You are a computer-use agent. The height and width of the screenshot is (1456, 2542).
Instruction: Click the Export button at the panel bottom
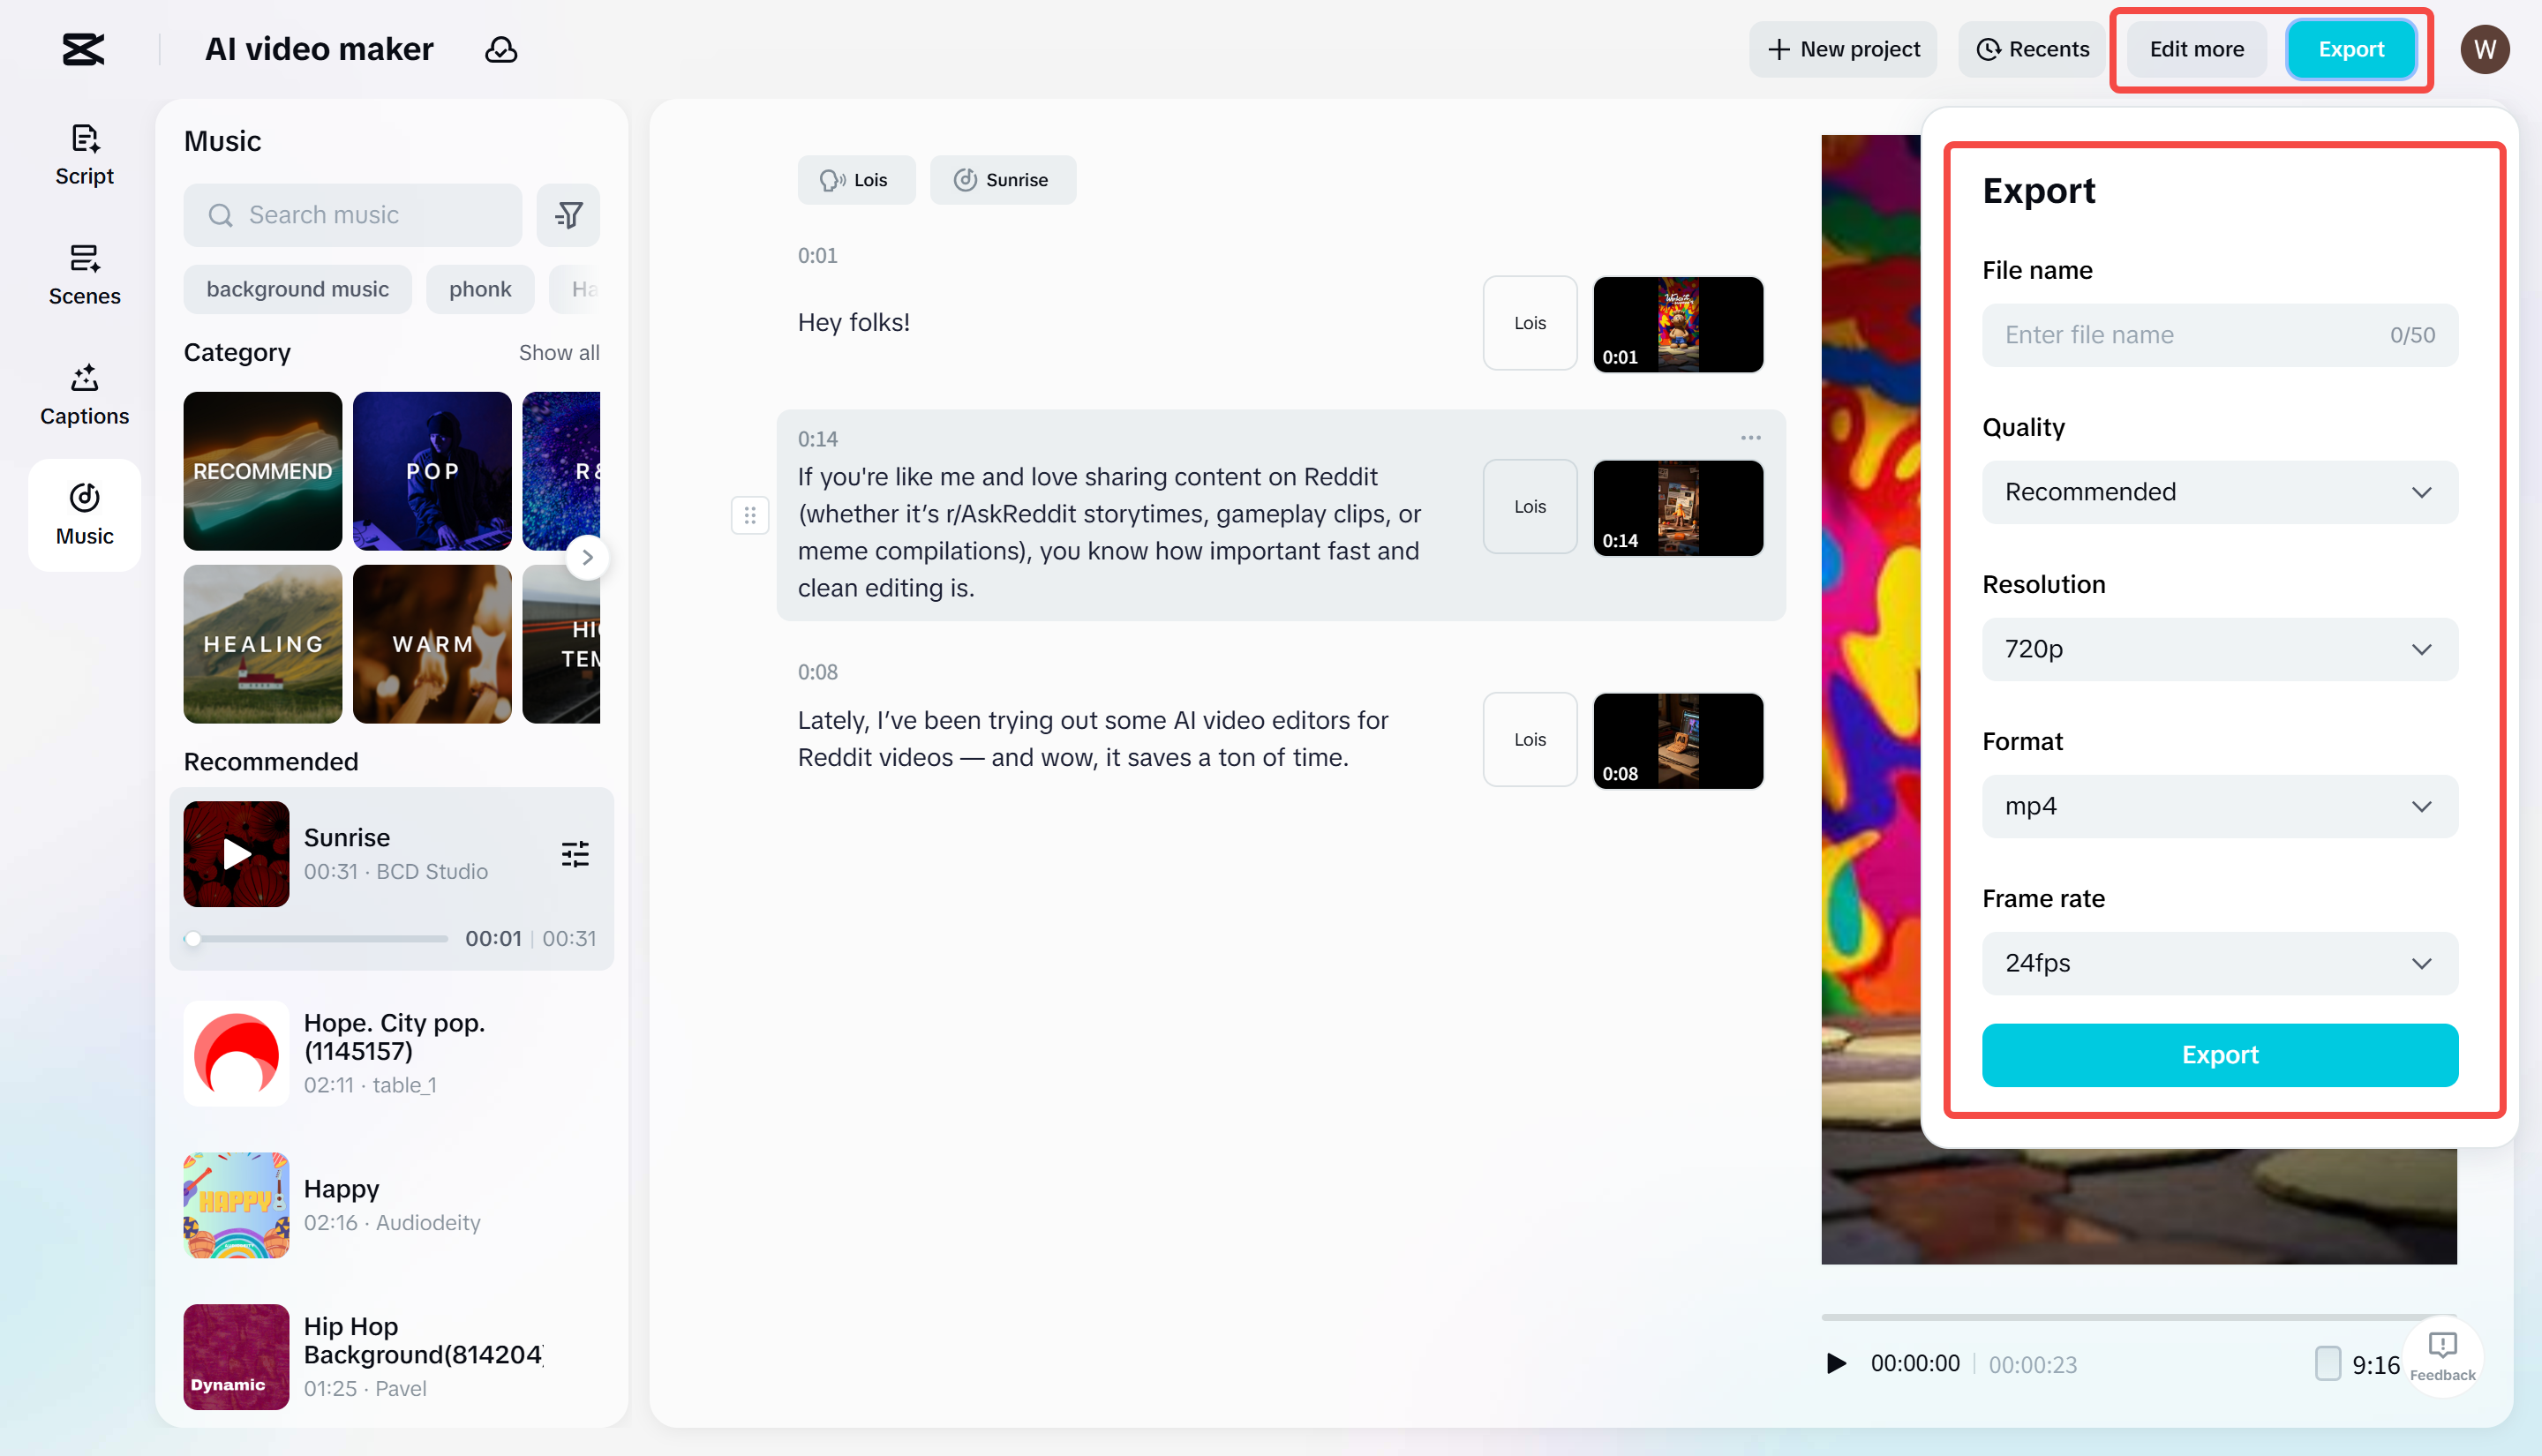(x=2219, y=1055)
